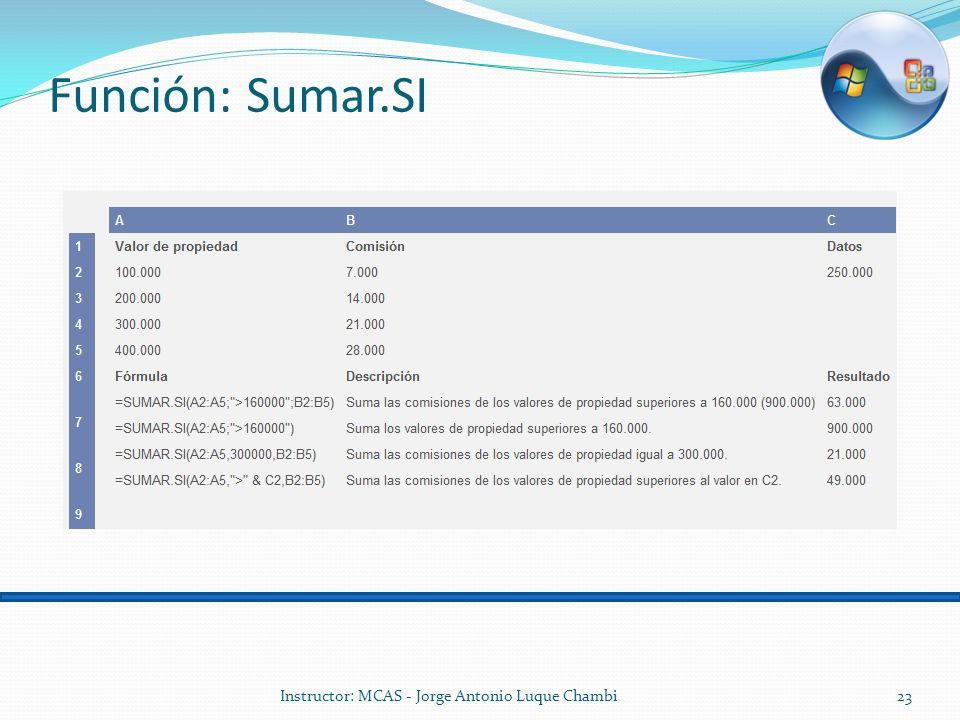Click row number 6
Viewport: 960px width, 720px height.
pyautogui.click(x=78, y=377)
